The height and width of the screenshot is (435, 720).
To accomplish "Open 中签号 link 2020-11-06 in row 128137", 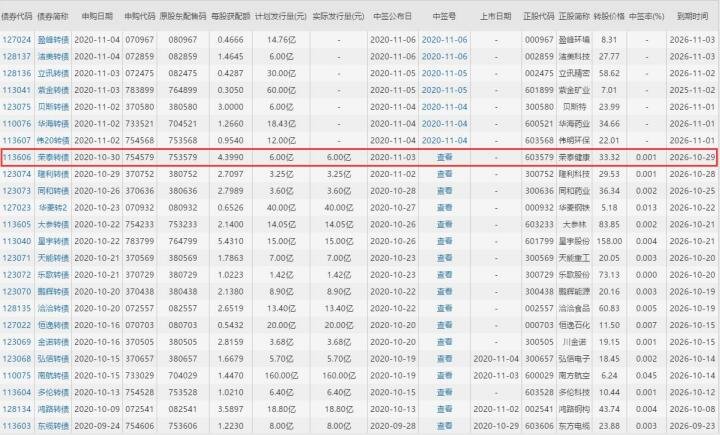I will (444, 56).
